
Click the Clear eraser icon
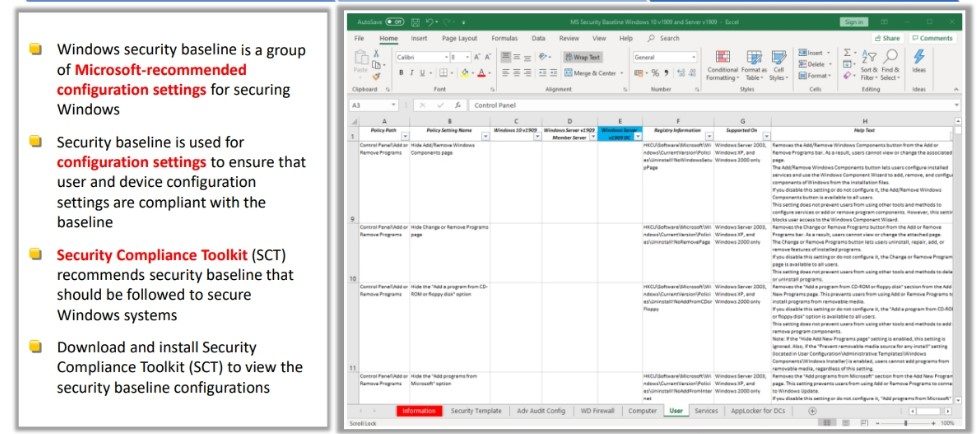tap(848, 75)
